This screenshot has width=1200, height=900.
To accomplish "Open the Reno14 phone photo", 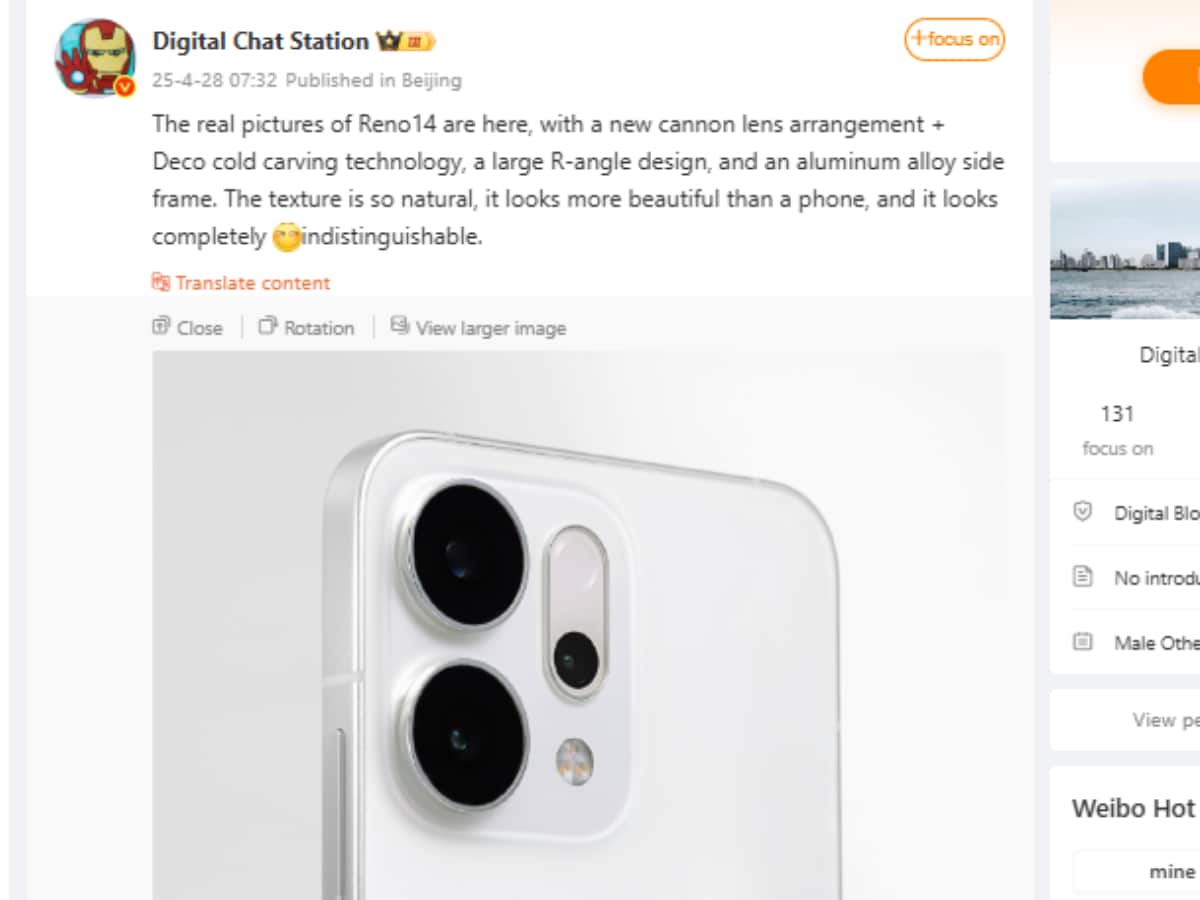I will tap(577, 625).
